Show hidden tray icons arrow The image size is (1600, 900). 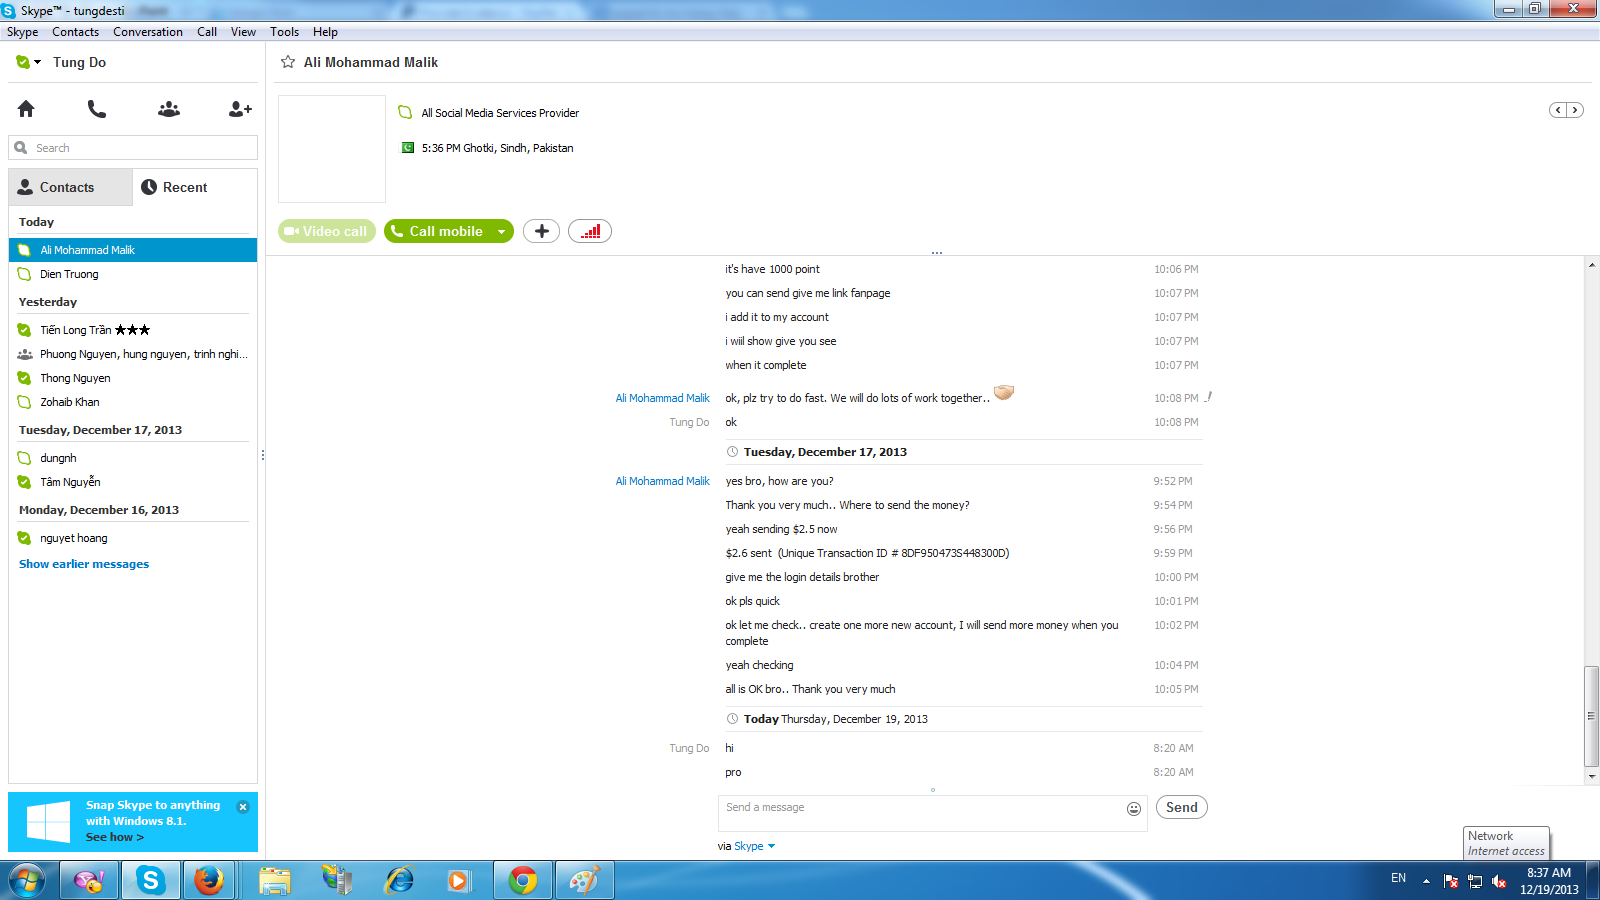[x=1426, y=881]
